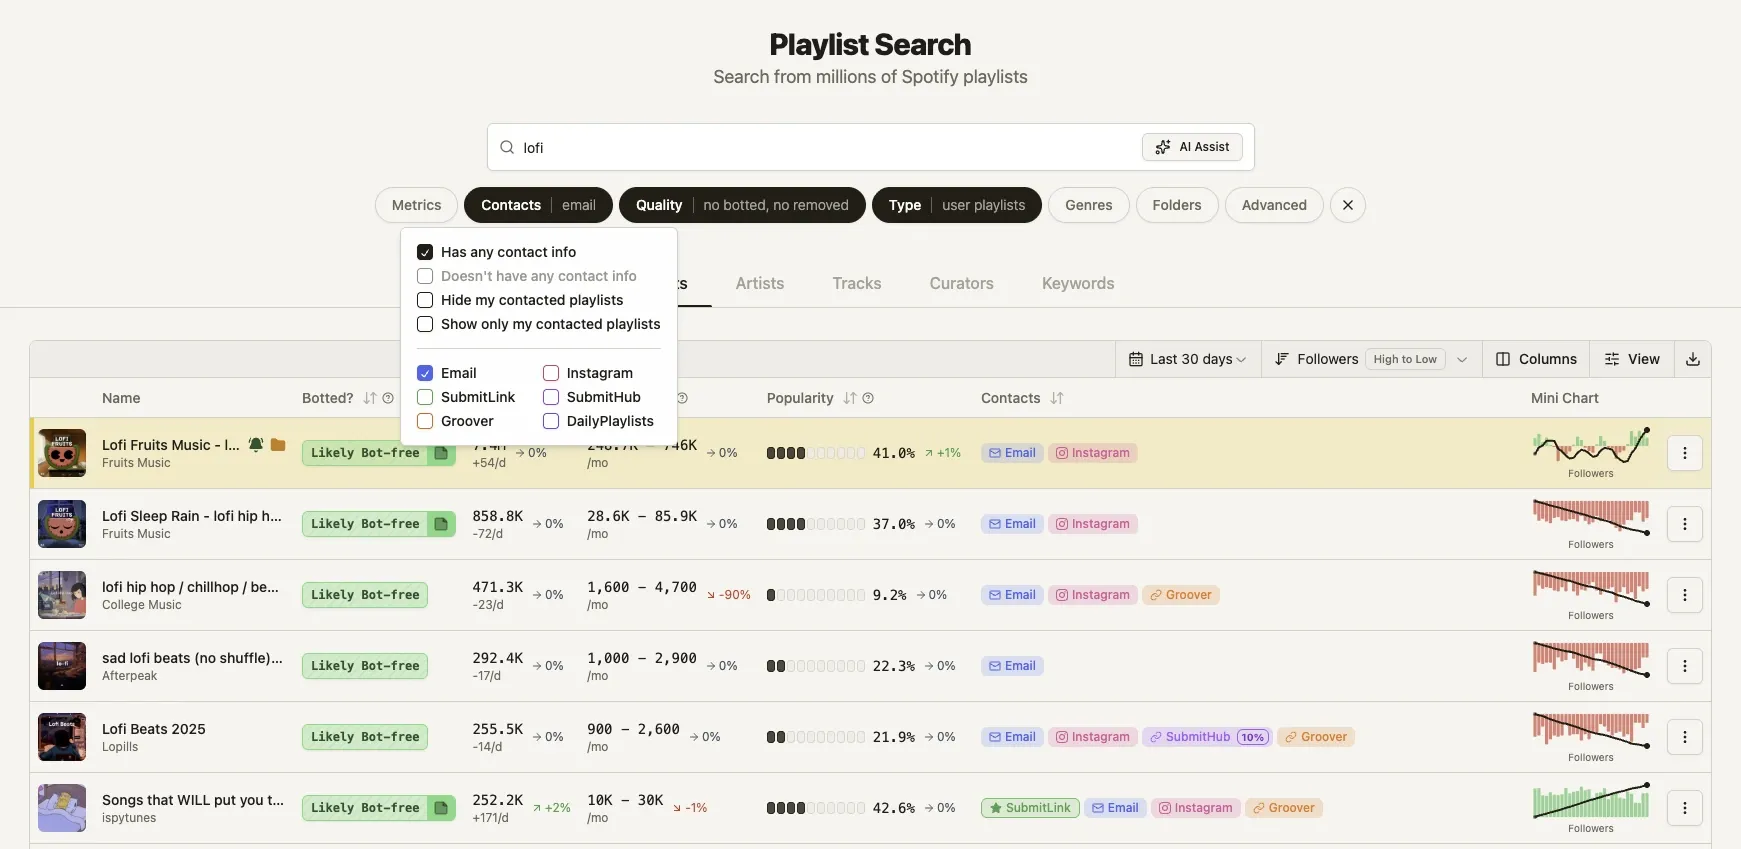Expand the sort order chevron

1462,359
